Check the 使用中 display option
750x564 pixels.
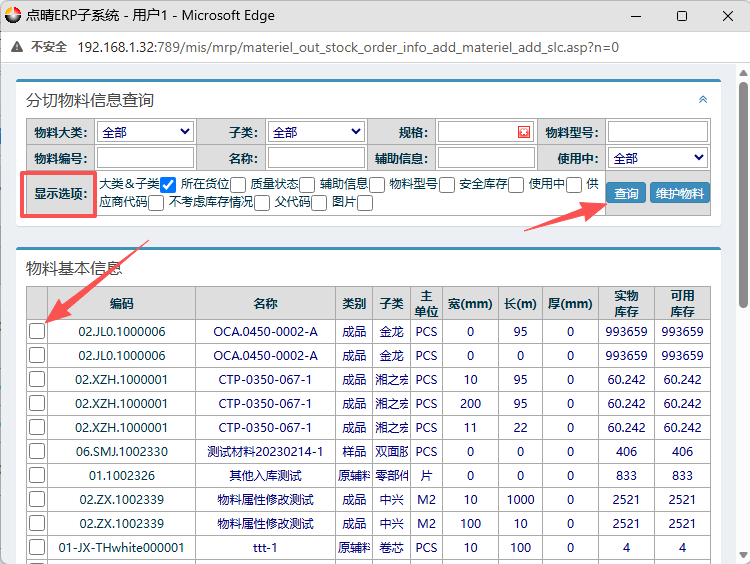(574, 185)
